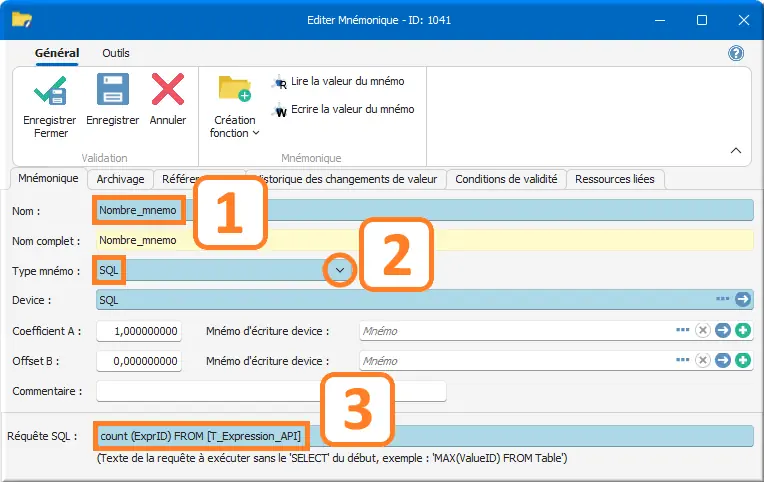
Task: Click Lire la valeur du mnémo
Action: pyautogui.click(x=339, y=82)
